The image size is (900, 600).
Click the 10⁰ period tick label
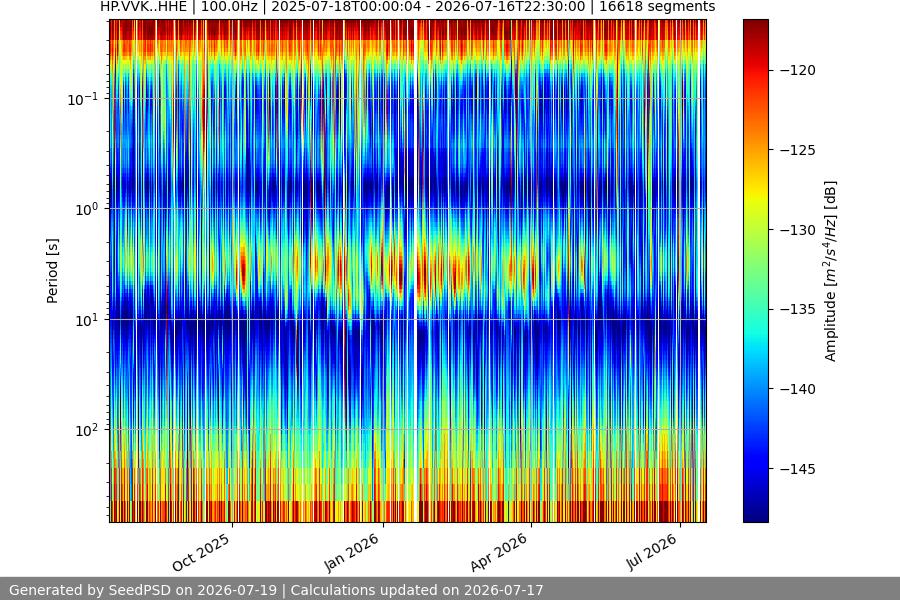[86, 210]
